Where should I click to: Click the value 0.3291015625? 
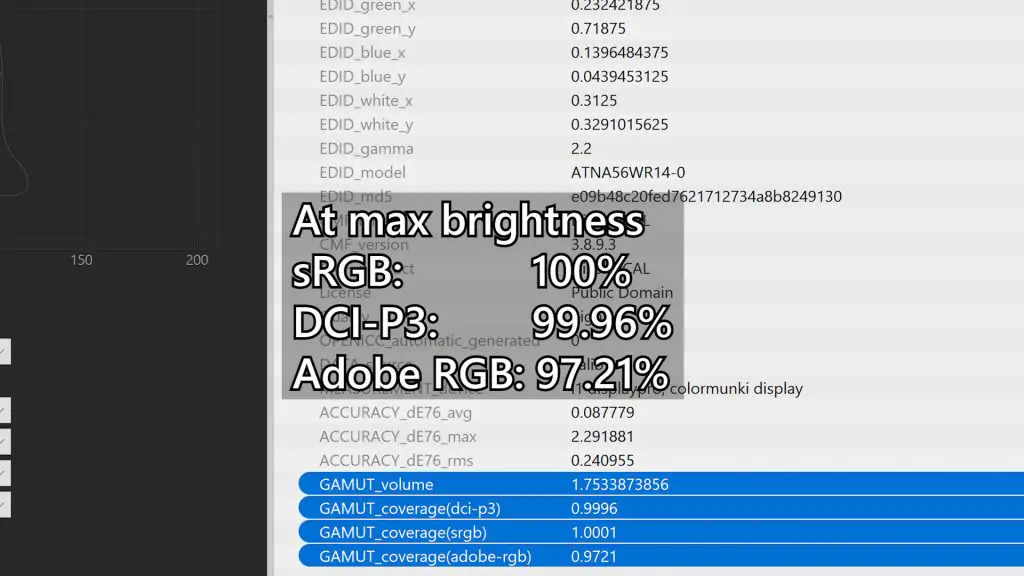pyautogui.click(x=619, y=125)
